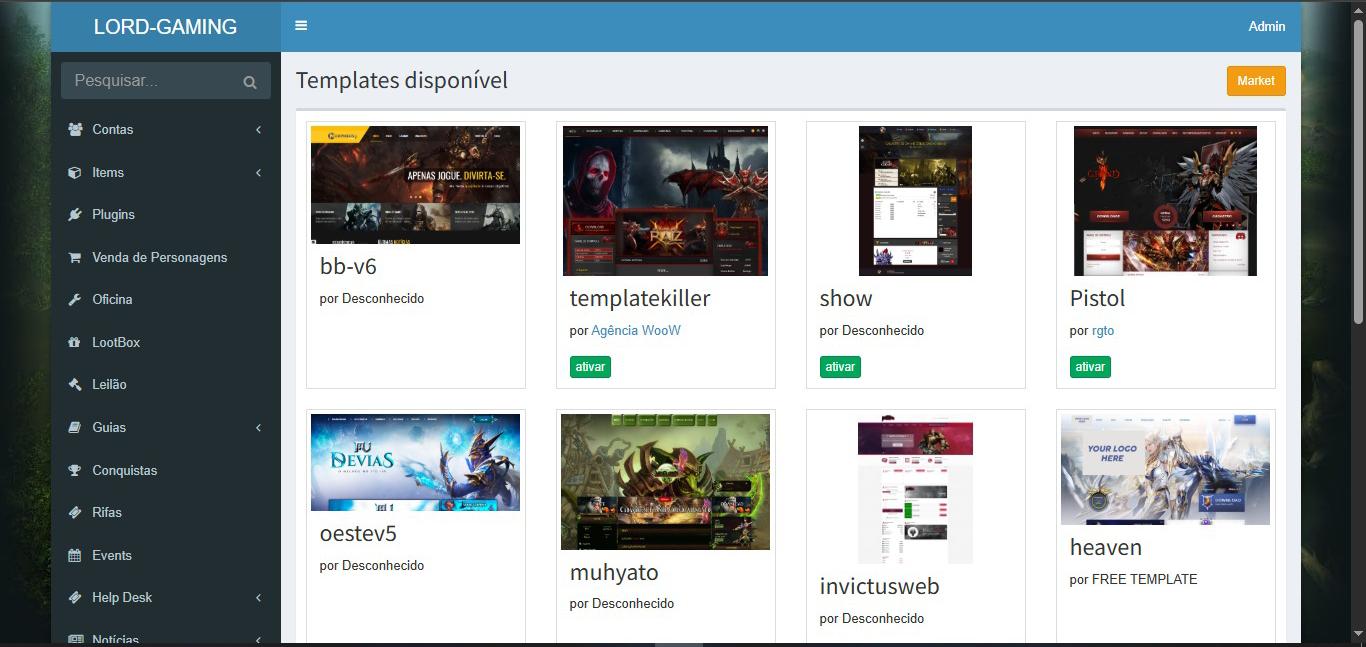The height and width of the screenshot is (647, 1366).
Task: Activate the show template
Action: point(840,367)
